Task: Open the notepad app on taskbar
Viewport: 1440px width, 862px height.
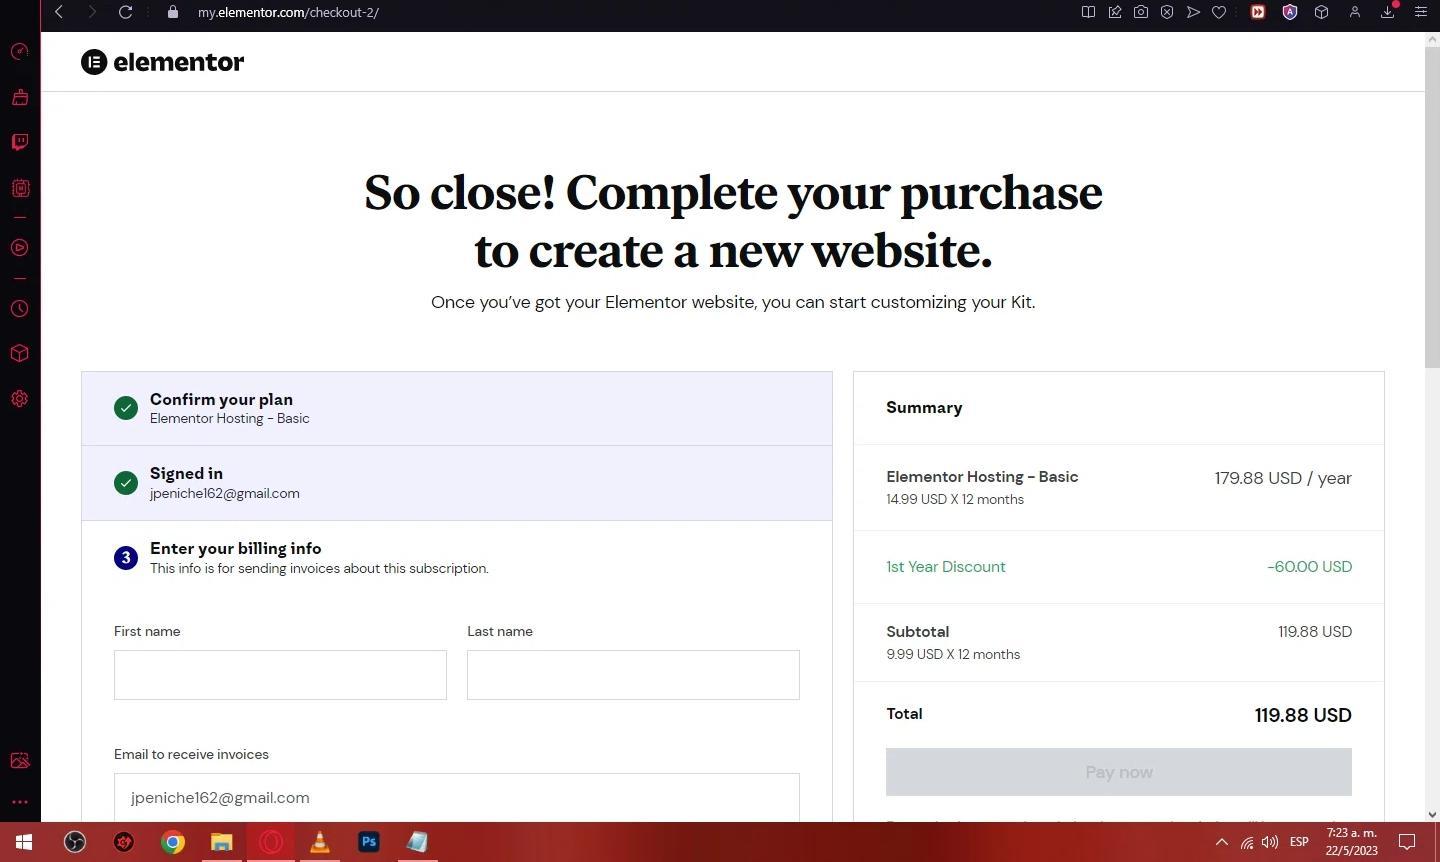Action: click(x=417, y=842)
